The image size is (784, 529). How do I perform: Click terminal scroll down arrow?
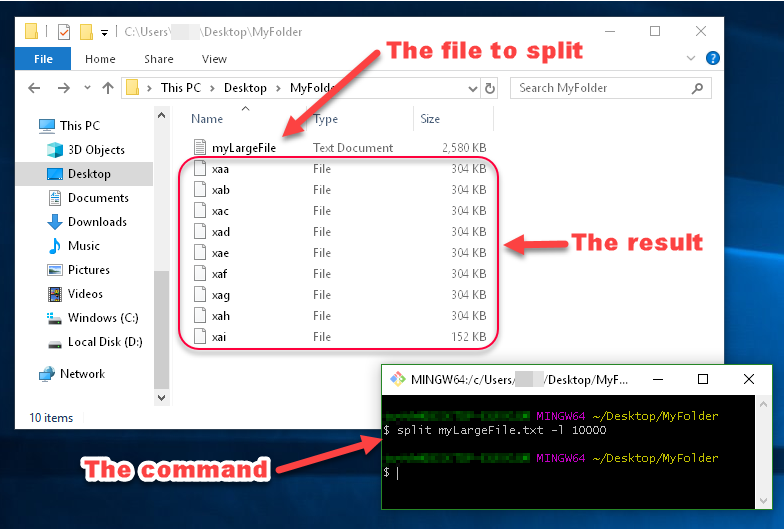(x=763, y=500)
